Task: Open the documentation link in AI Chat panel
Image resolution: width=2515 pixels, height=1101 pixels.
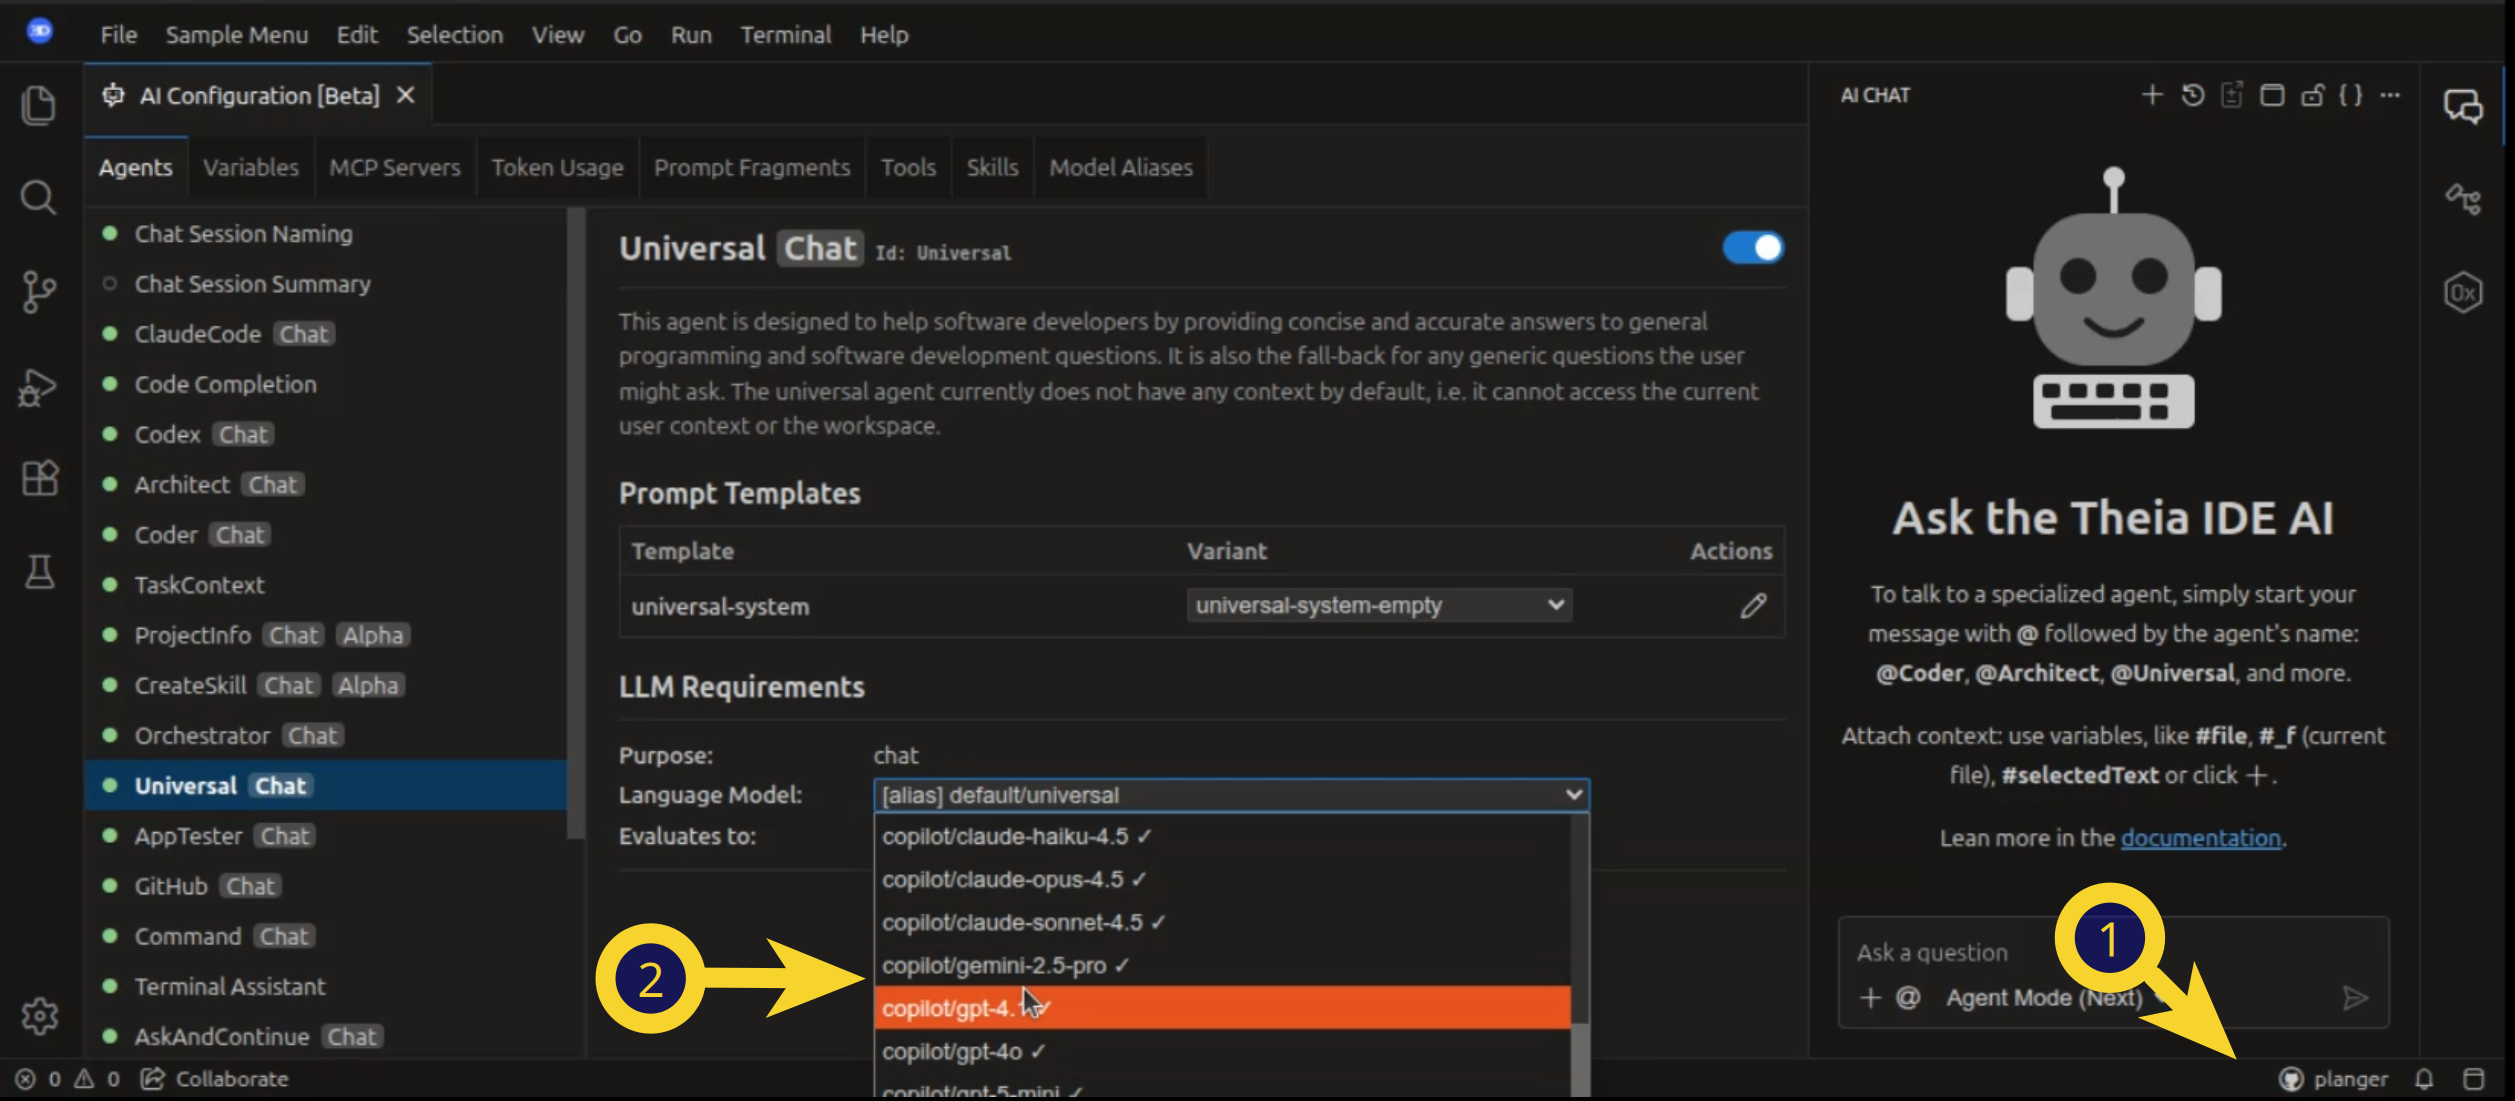Action: point(2200,838)
